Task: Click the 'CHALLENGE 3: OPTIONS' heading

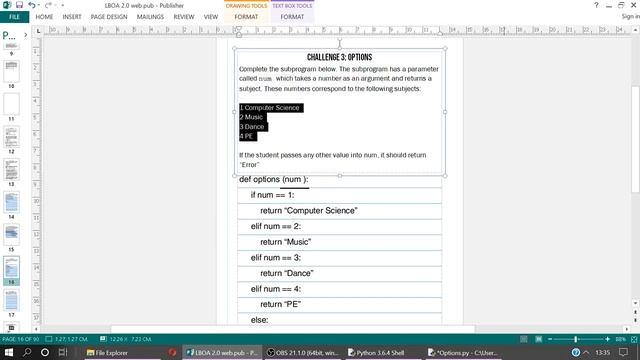Action: click(x=340, y=58)
